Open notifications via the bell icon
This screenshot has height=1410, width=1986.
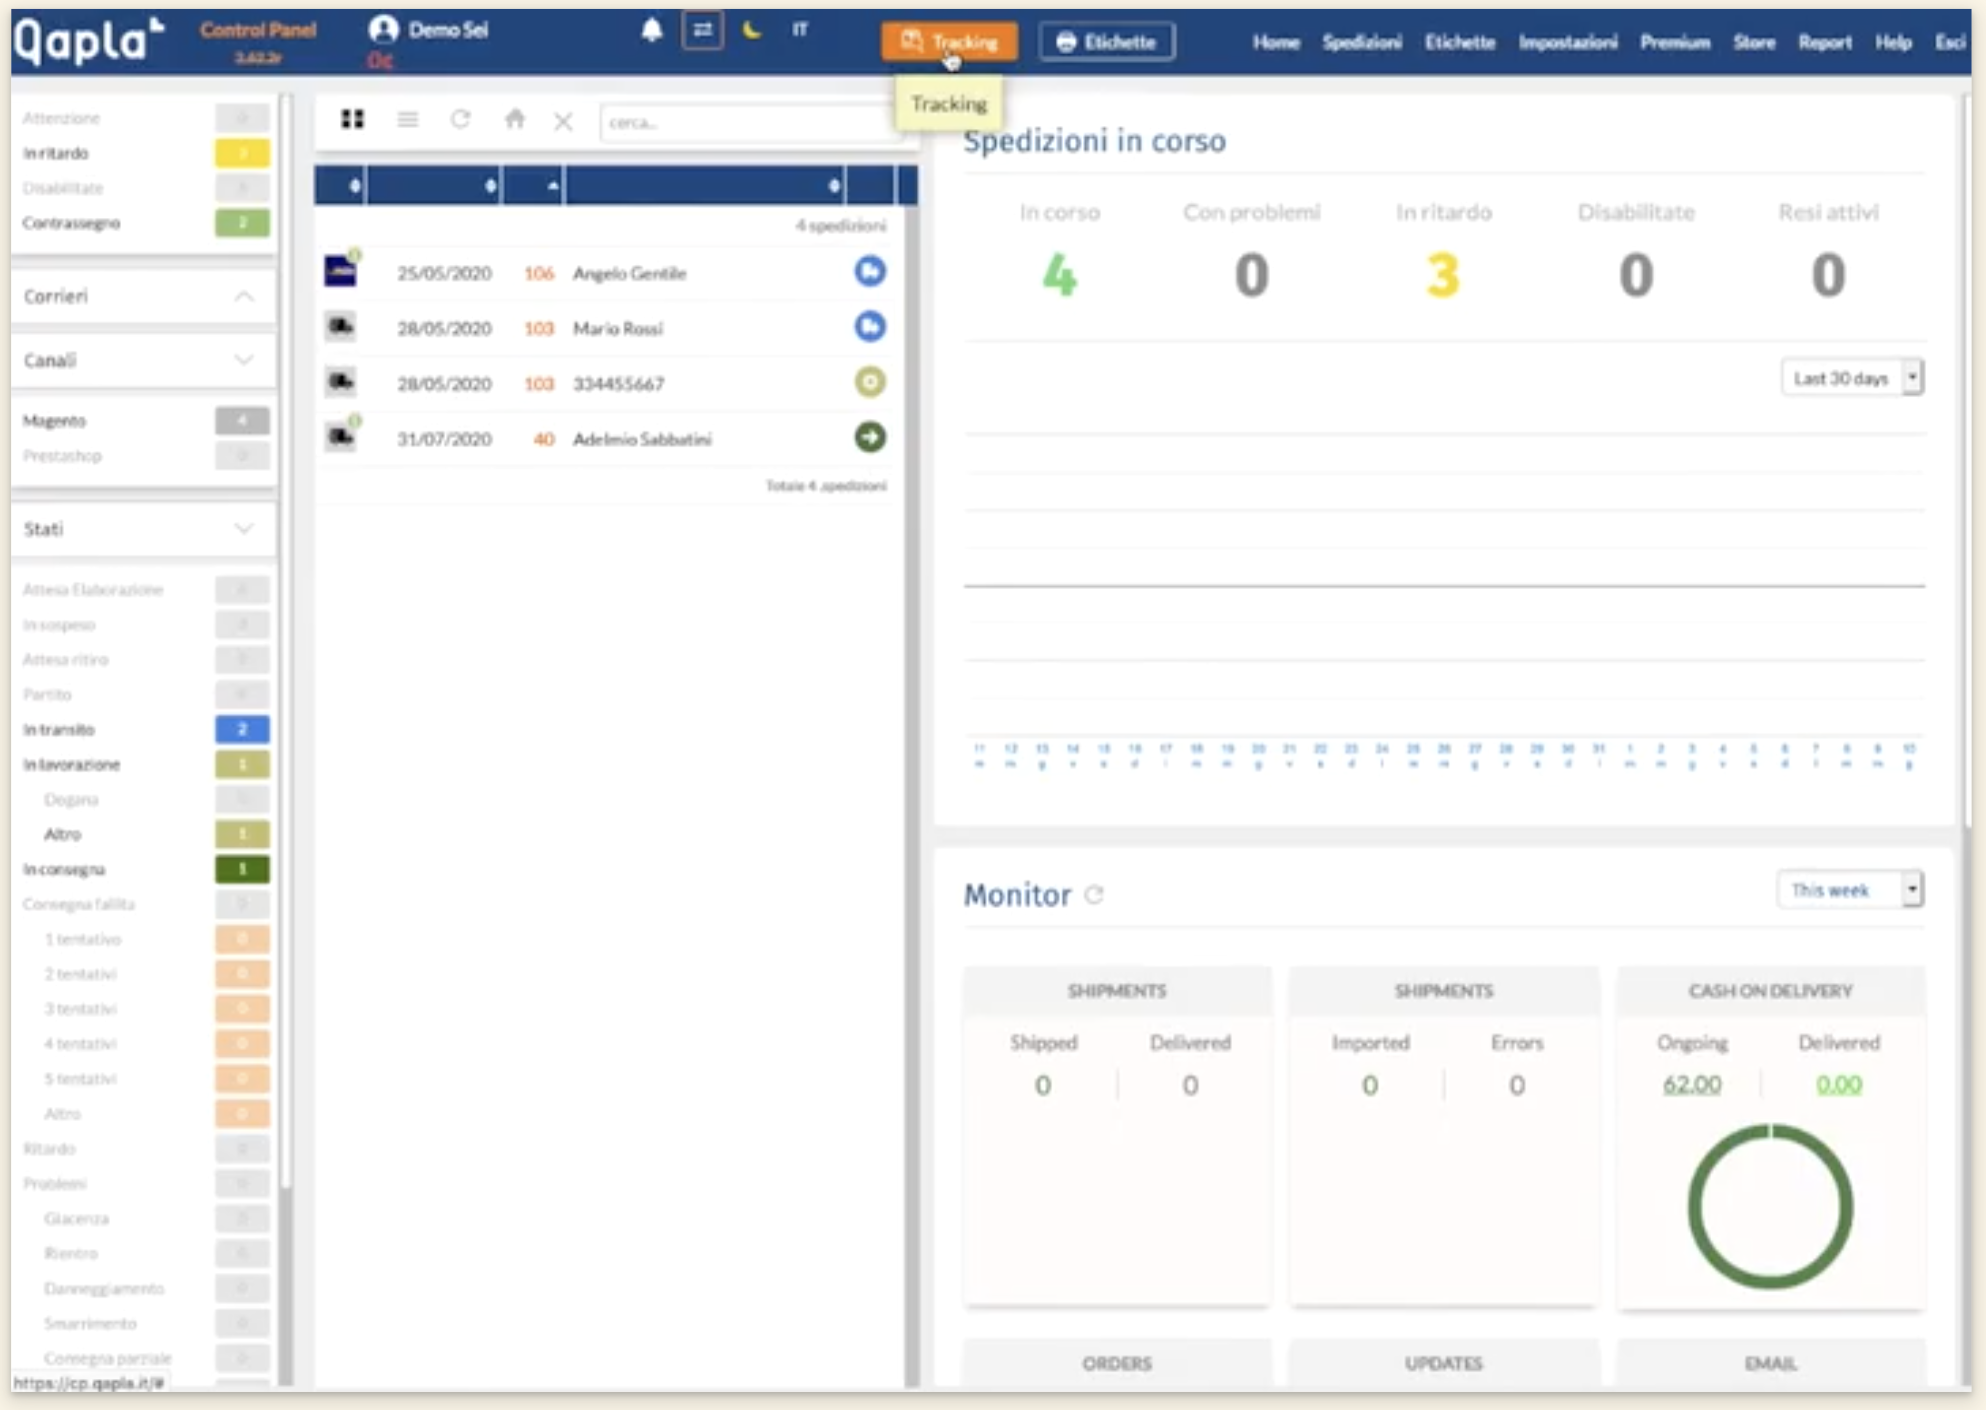point(652,31)
